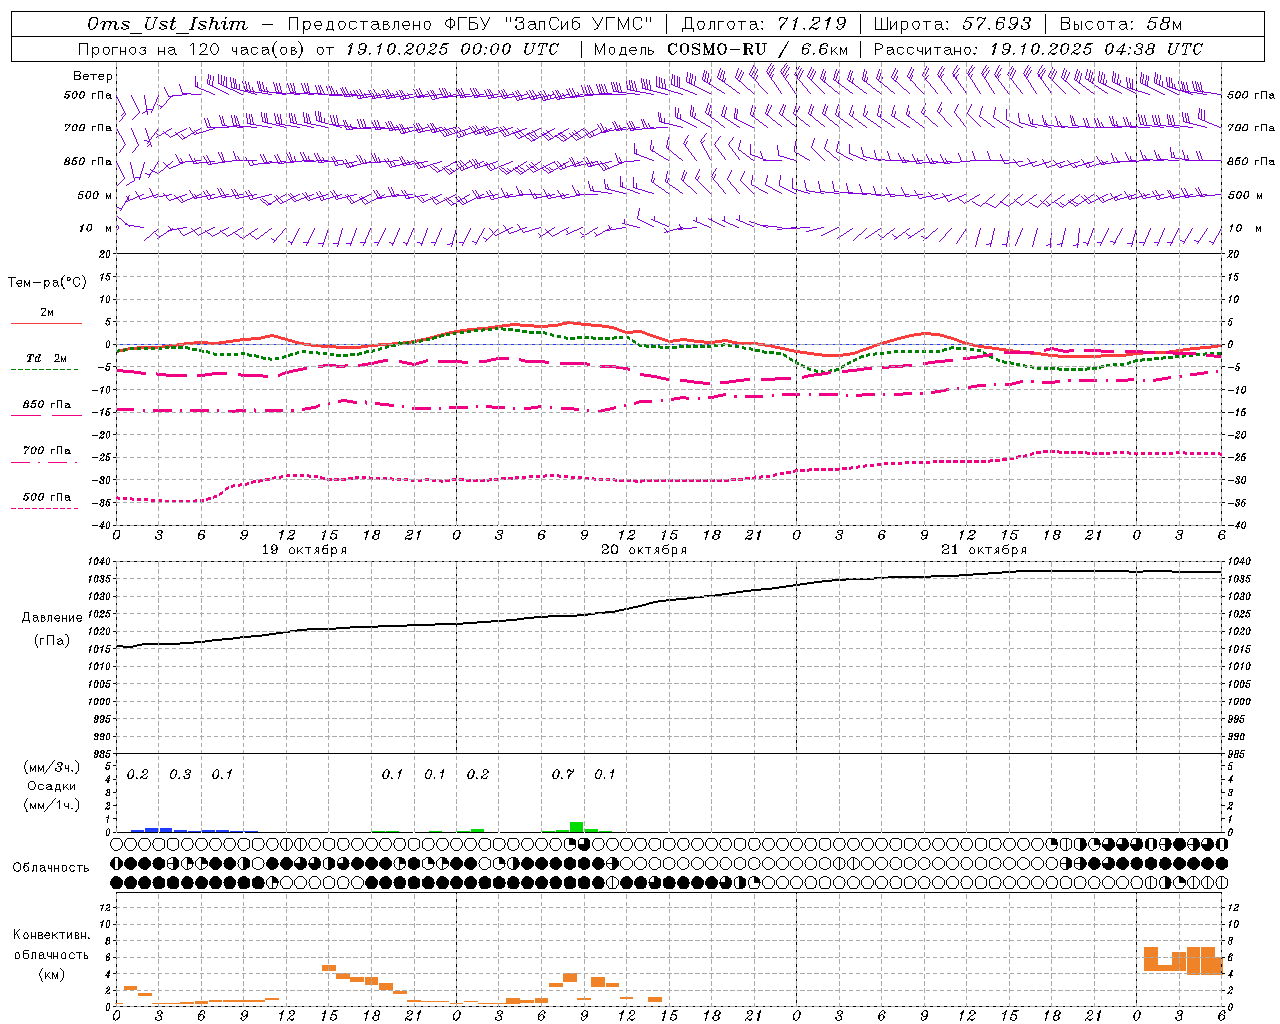Click the 500 м wind level label on left

[x=95, y=195]
